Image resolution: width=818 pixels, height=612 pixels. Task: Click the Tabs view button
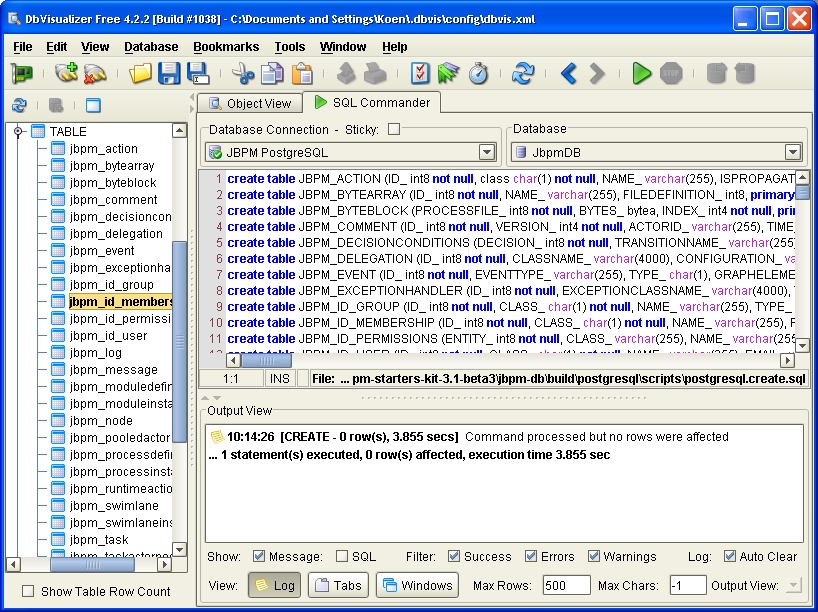337,585
